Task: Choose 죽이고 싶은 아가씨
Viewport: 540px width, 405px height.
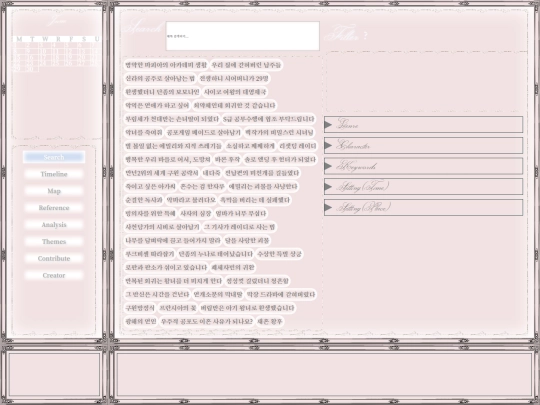Action: pyautogui.click(x=150, y=186)
